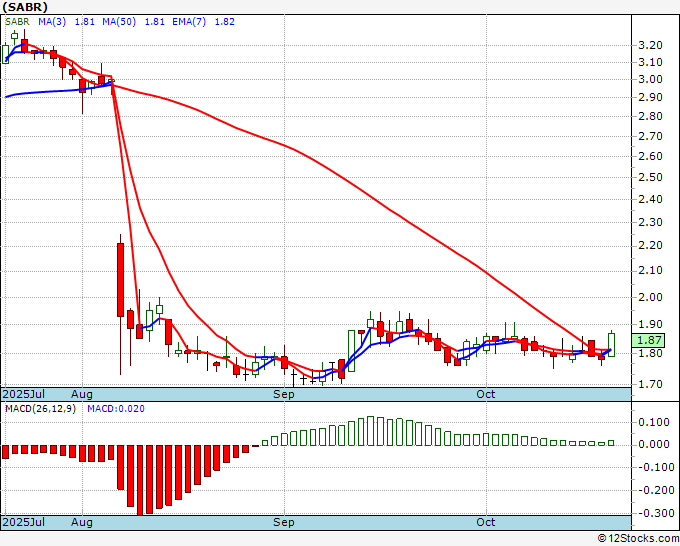
Task: Click the 1.70 price axis label
Action: pyautogui.click(x=649, y=384)
